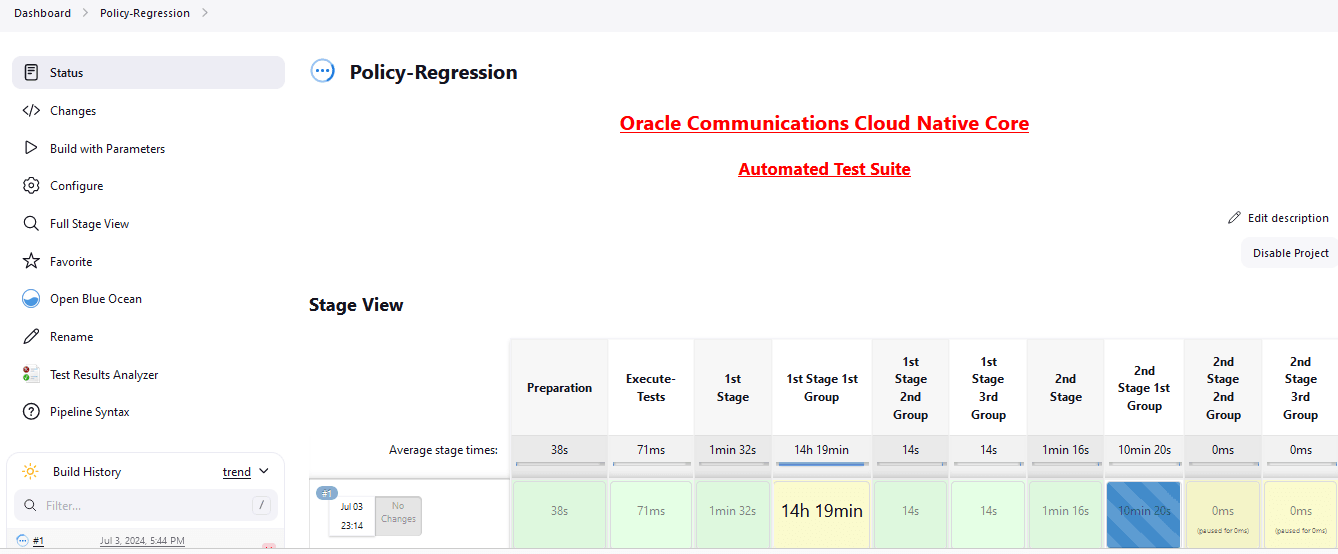Click the running status icon for build #1 in history
This screenshot has height=554, width=1338.
tap(23, 541)
